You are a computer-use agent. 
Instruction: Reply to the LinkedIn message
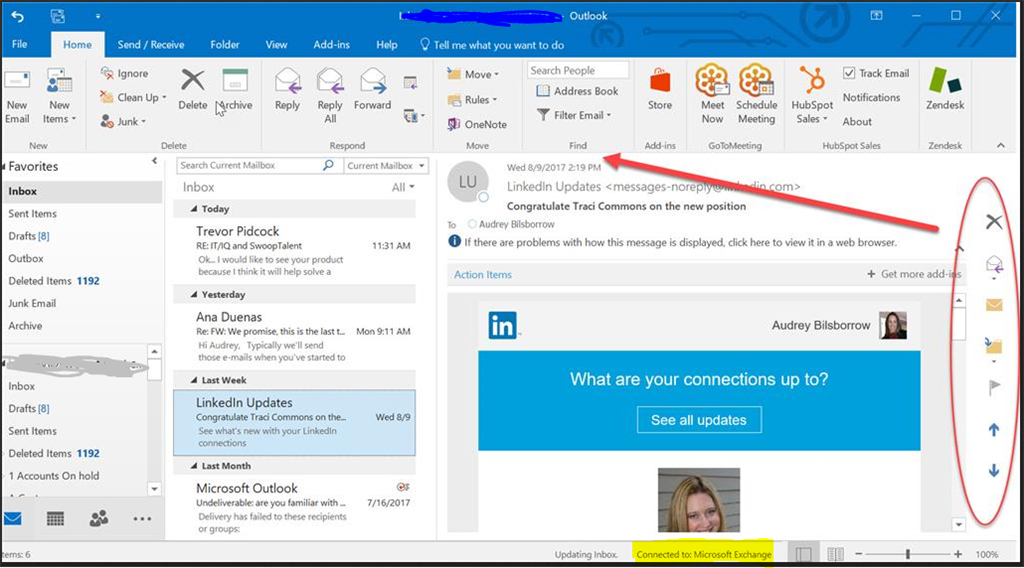[x=287, y=89]
